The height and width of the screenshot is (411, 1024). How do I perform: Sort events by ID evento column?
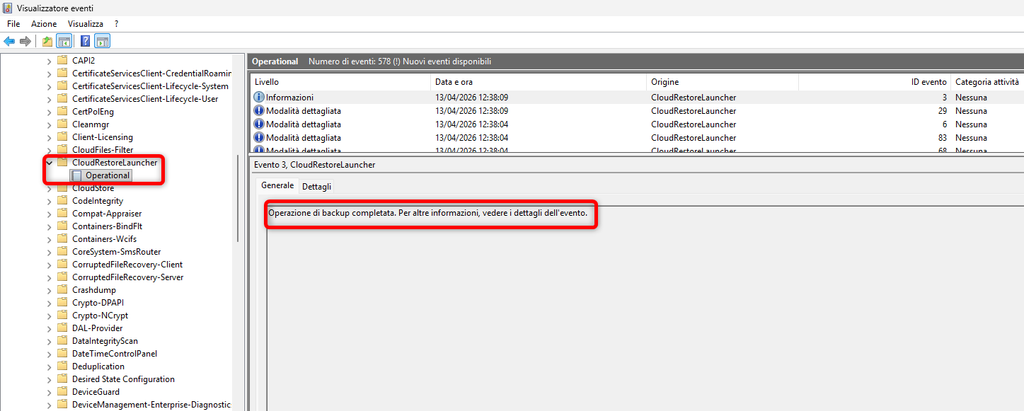point(874,82)
